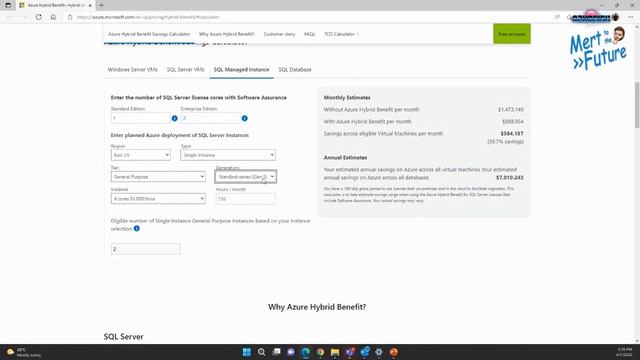The image size is (640, 360).
Task: Open tab actions menu icon at window top-left
Action: coord(8,5)
